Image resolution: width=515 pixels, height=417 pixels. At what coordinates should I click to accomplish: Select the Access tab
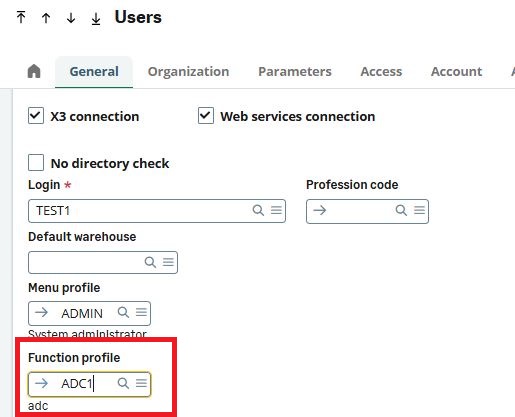381,72
